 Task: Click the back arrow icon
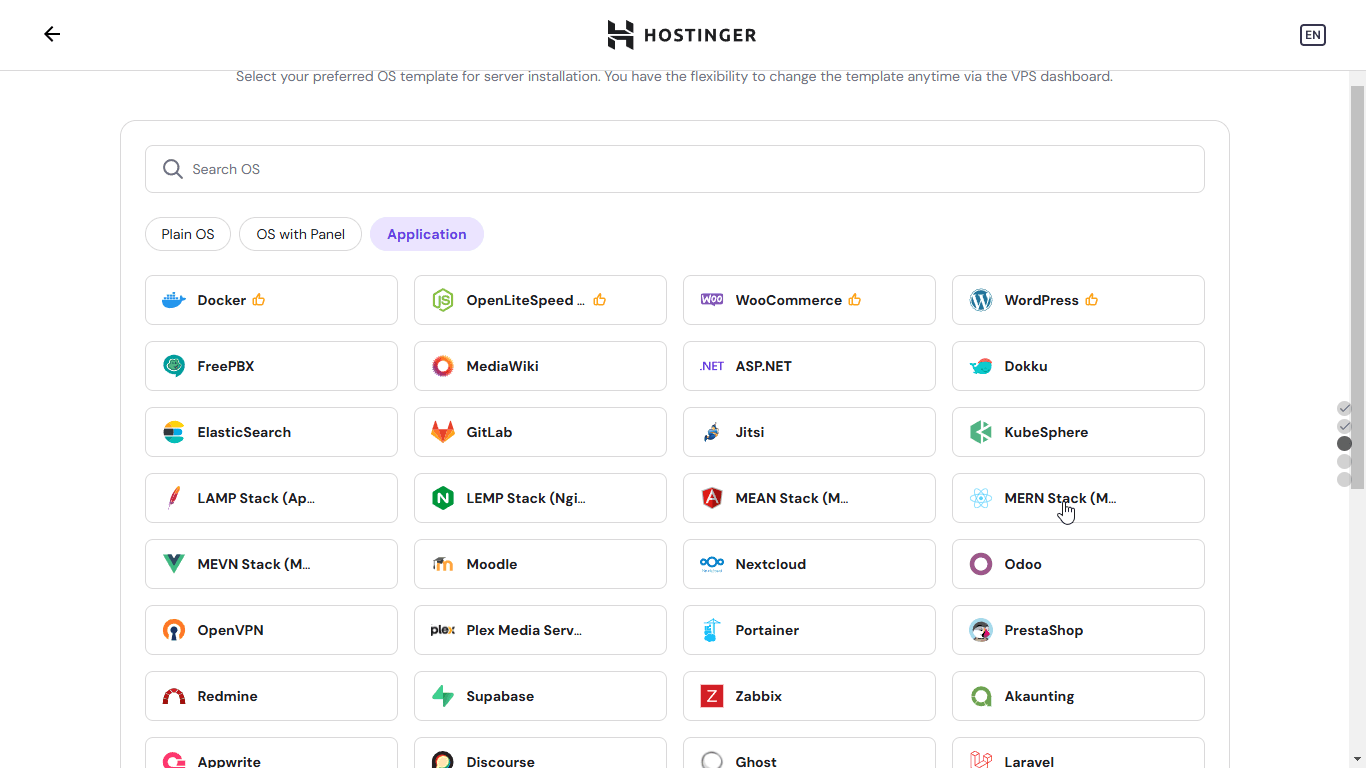[52, 34]
